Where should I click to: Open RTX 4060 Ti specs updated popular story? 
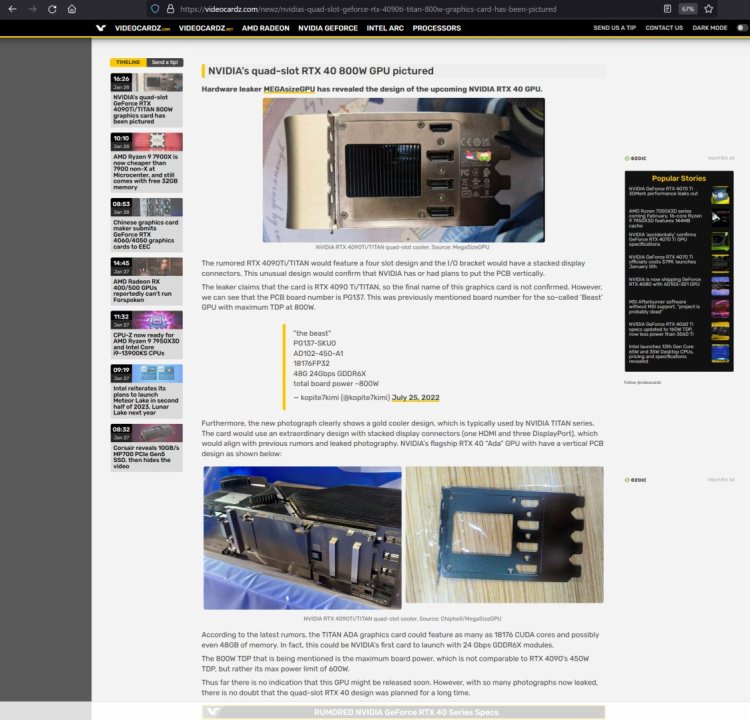663,329
